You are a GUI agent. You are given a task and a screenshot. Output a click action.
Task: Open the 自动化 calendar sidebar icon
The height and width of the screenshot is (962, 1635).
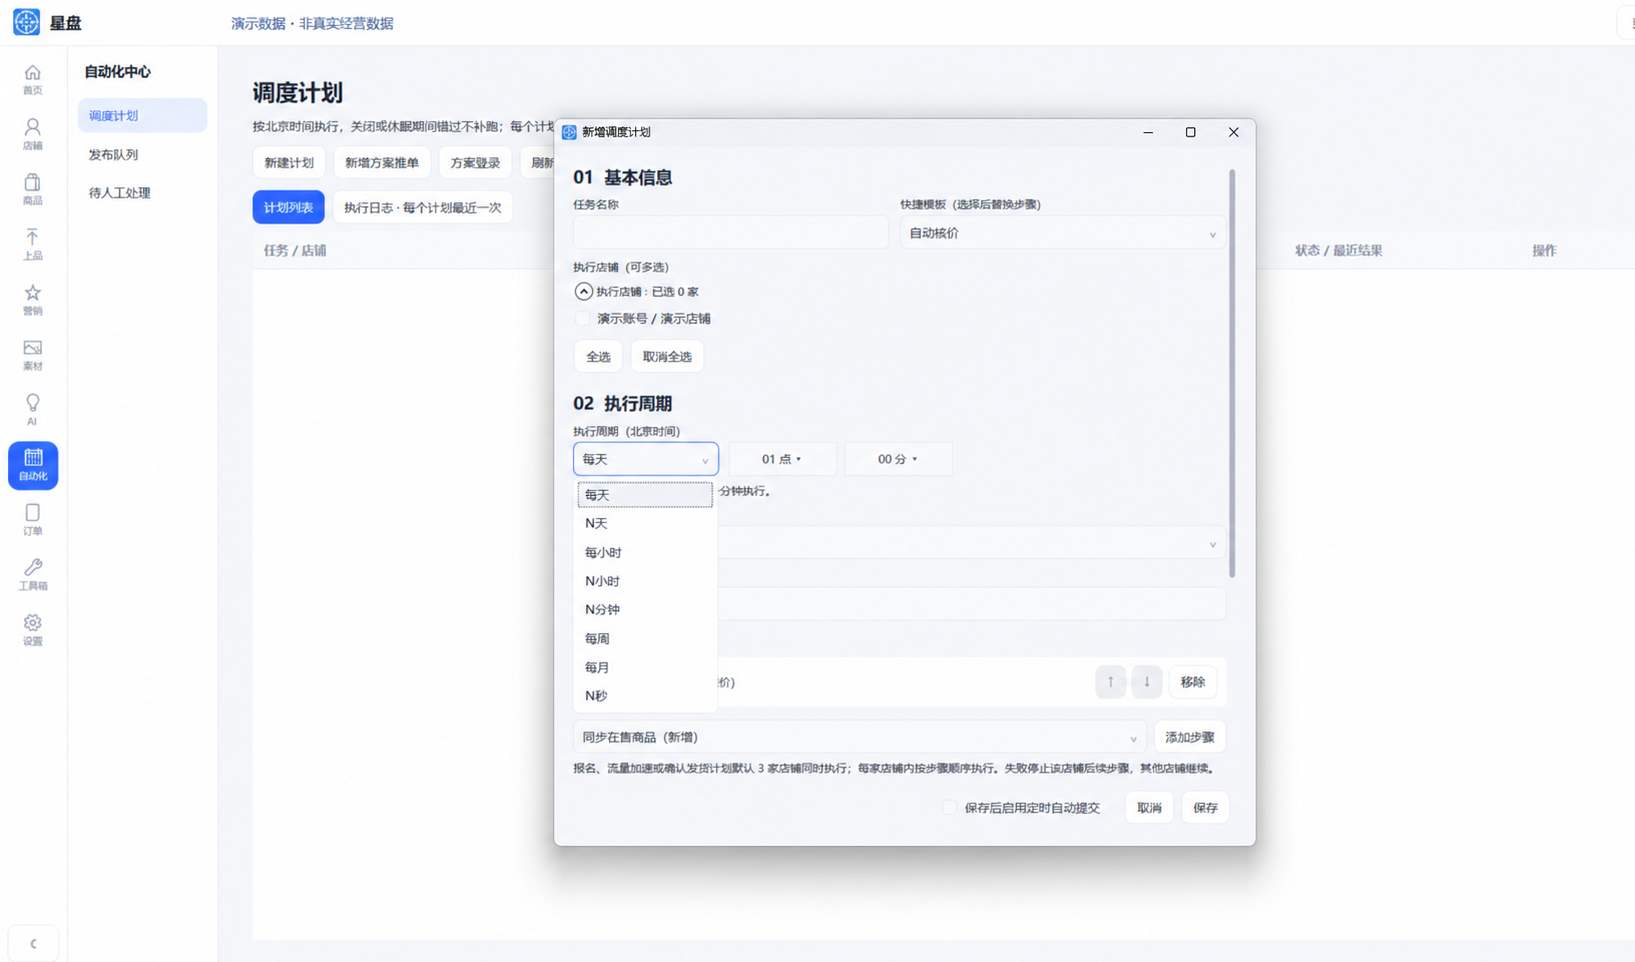pyautogui.click(x=33, y=465)
